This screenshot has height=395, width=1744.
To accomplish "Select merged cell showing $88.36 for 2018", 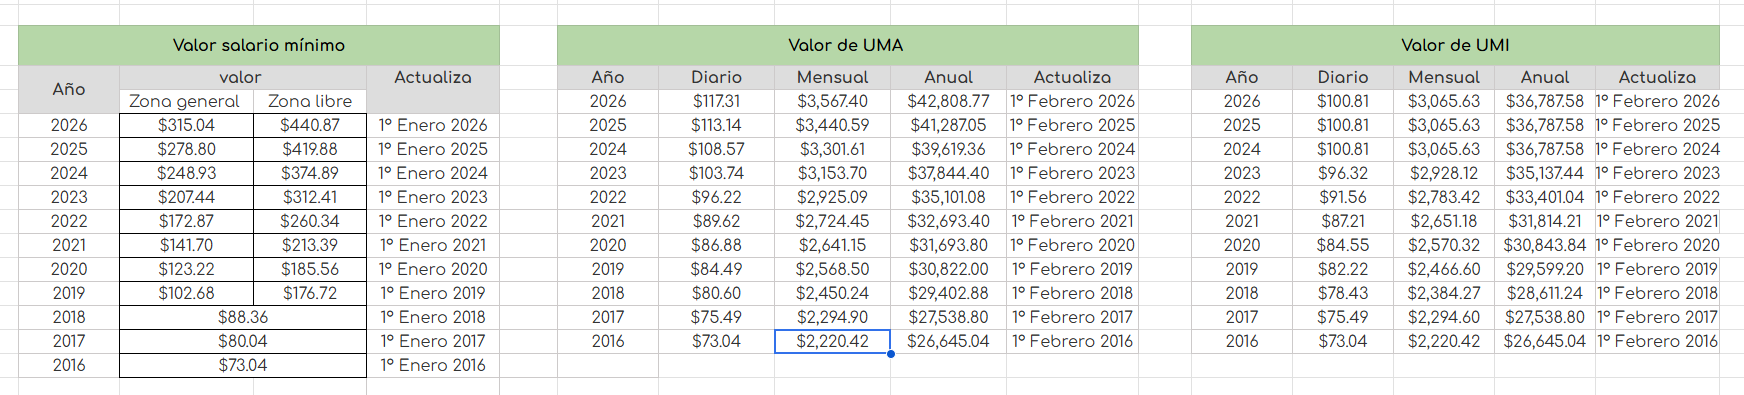I will (243, 317).
